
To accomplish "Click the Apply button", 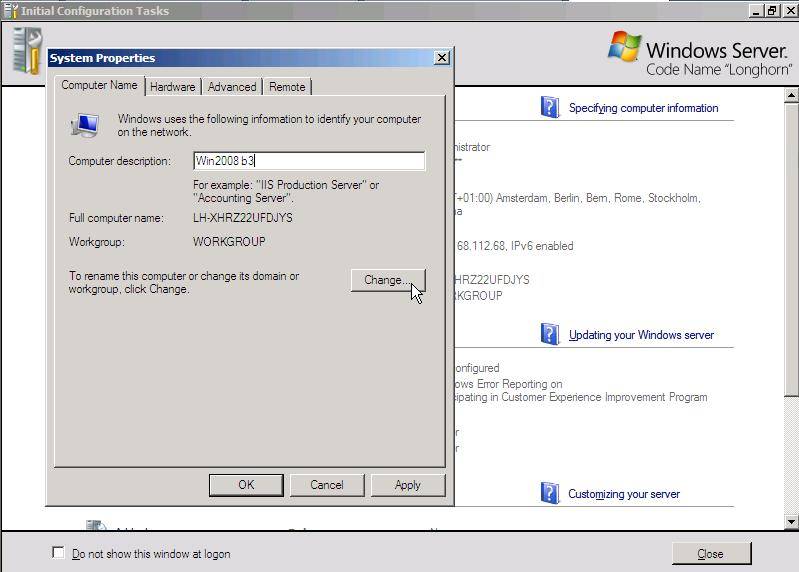I will tap(407, 485).
